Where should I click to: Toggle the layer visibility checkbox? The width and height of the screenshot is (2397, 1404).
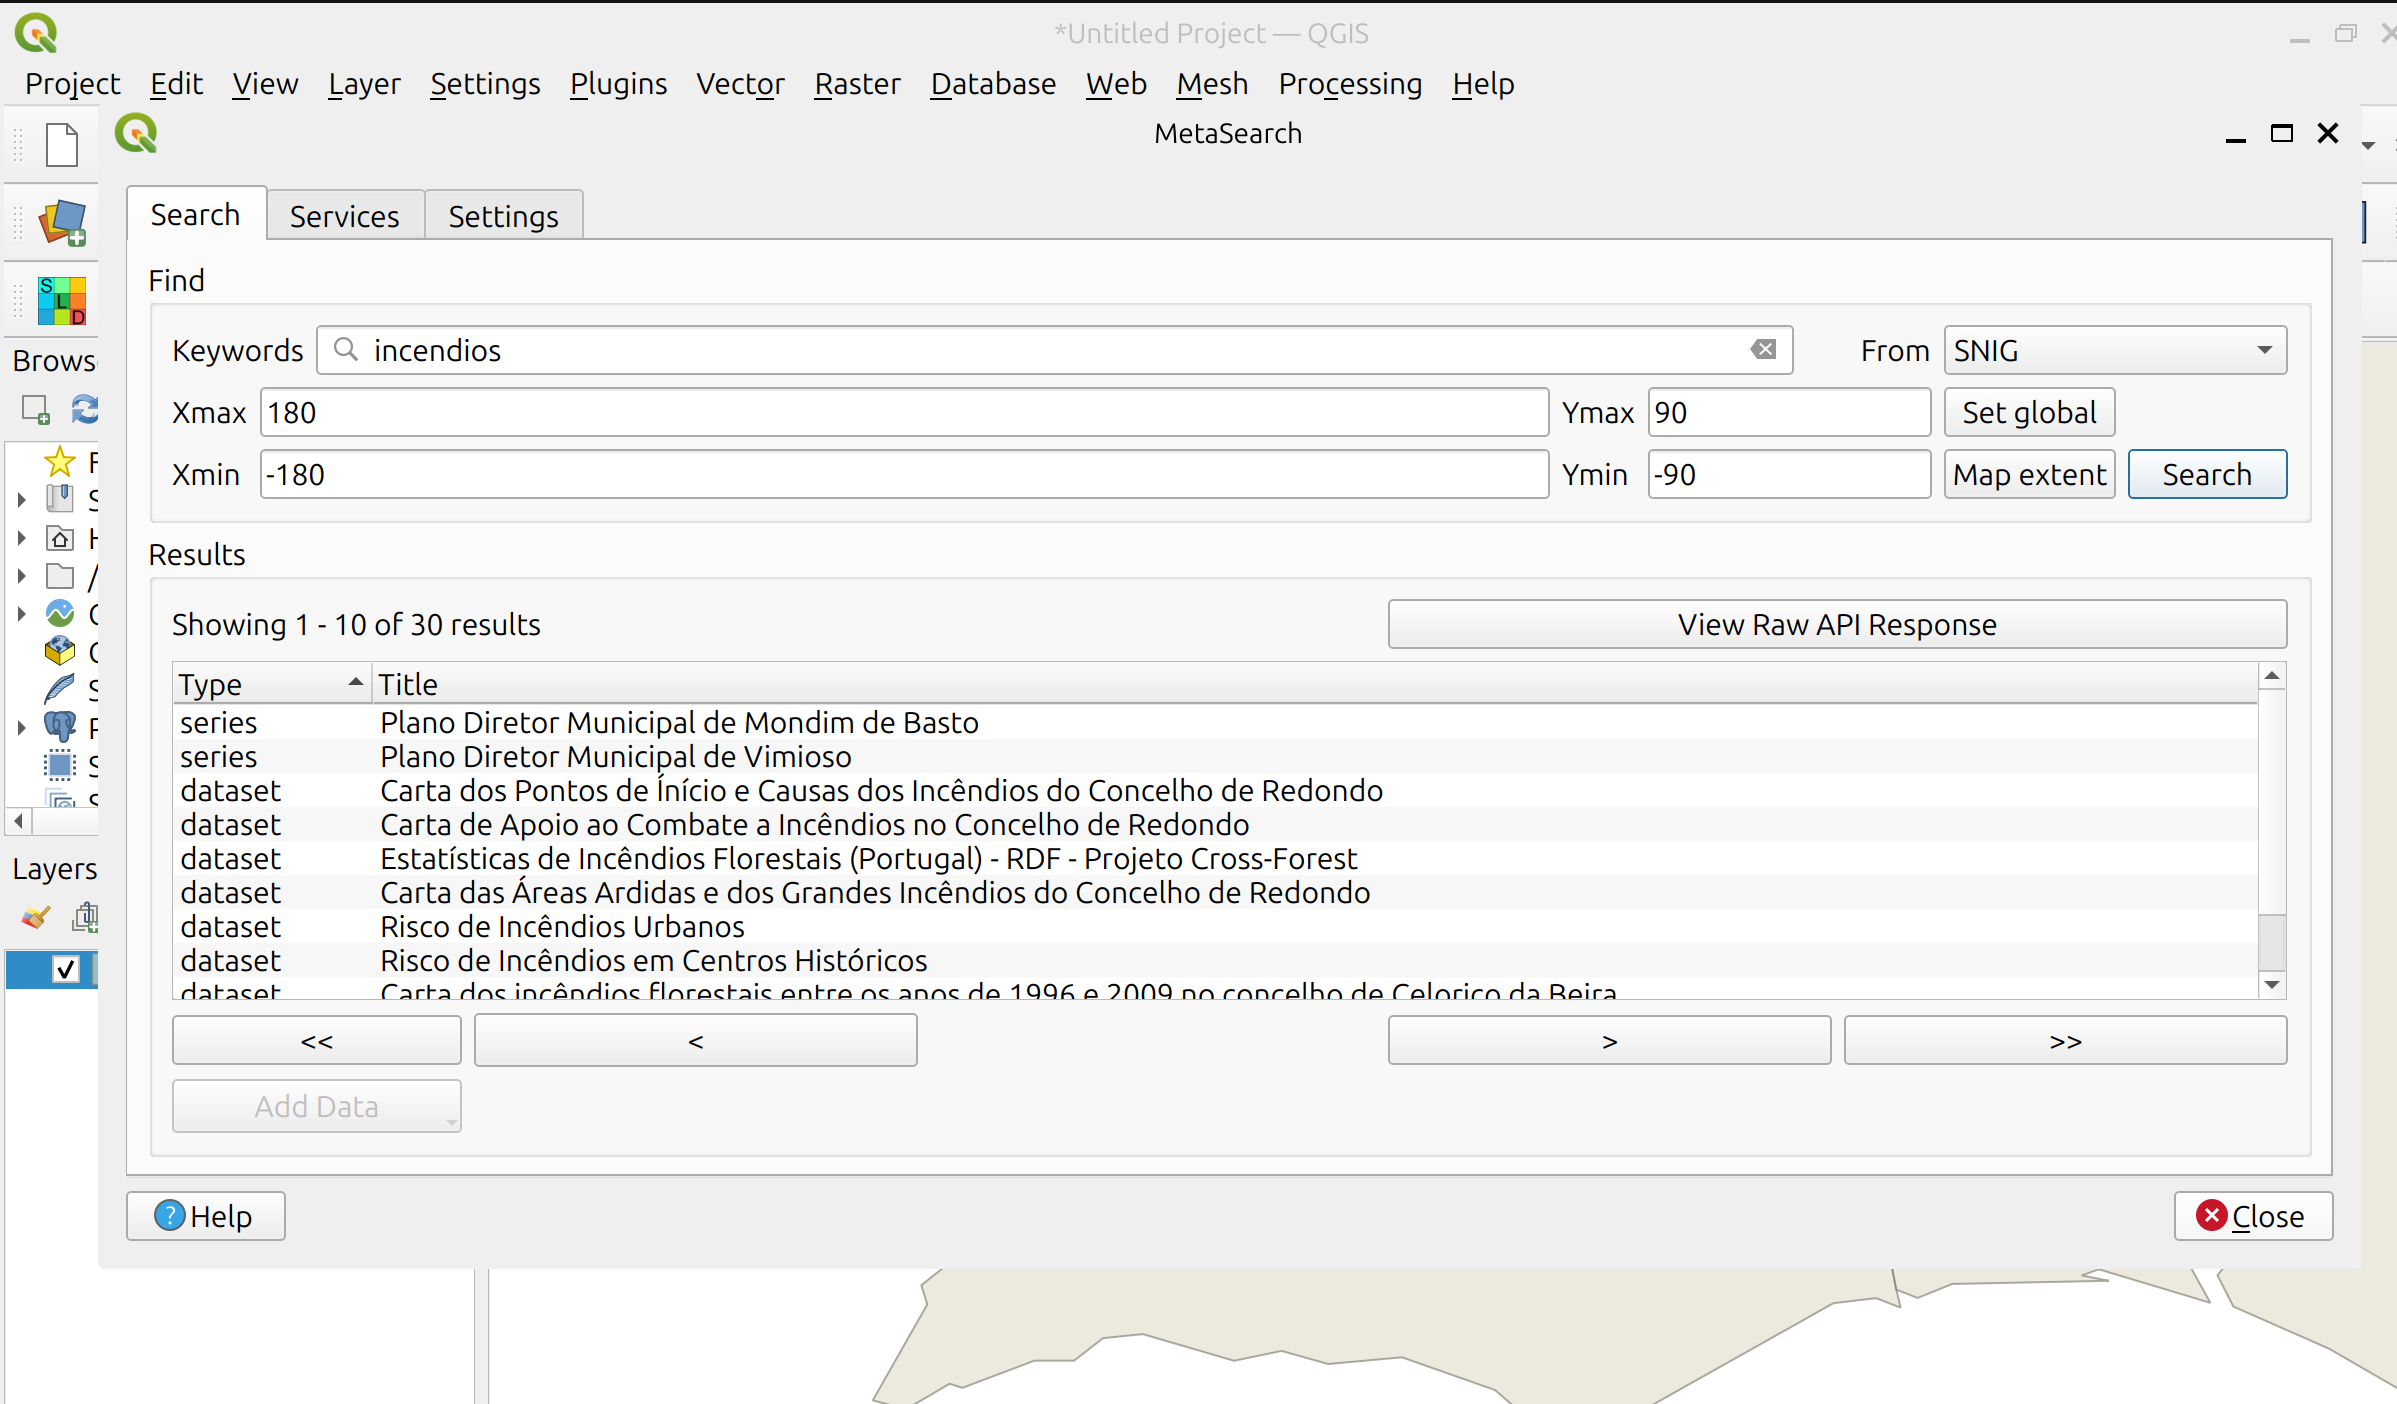click(x=66, y=969)
